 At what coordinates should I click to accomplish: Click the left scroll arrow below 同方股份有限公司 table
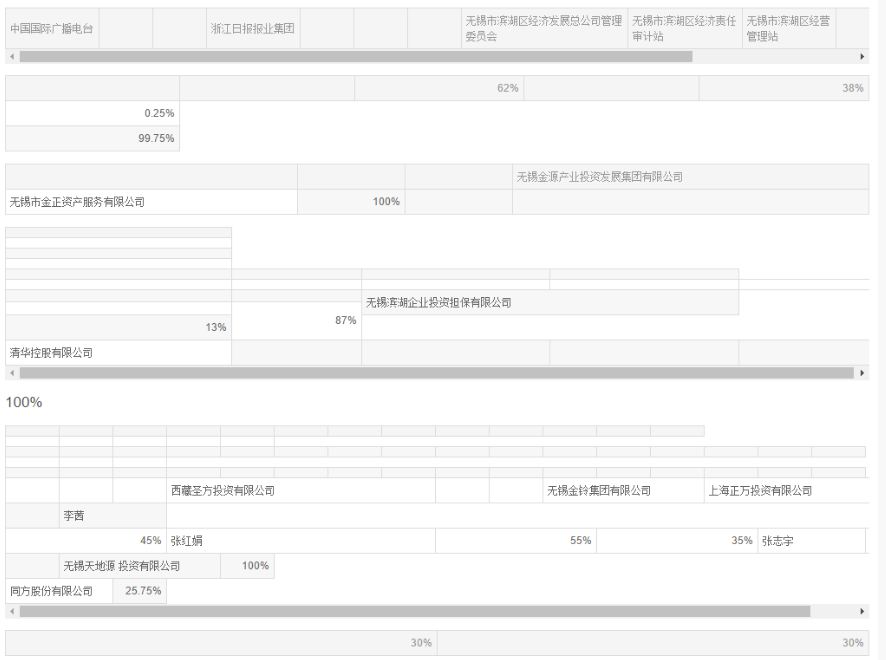12,611
